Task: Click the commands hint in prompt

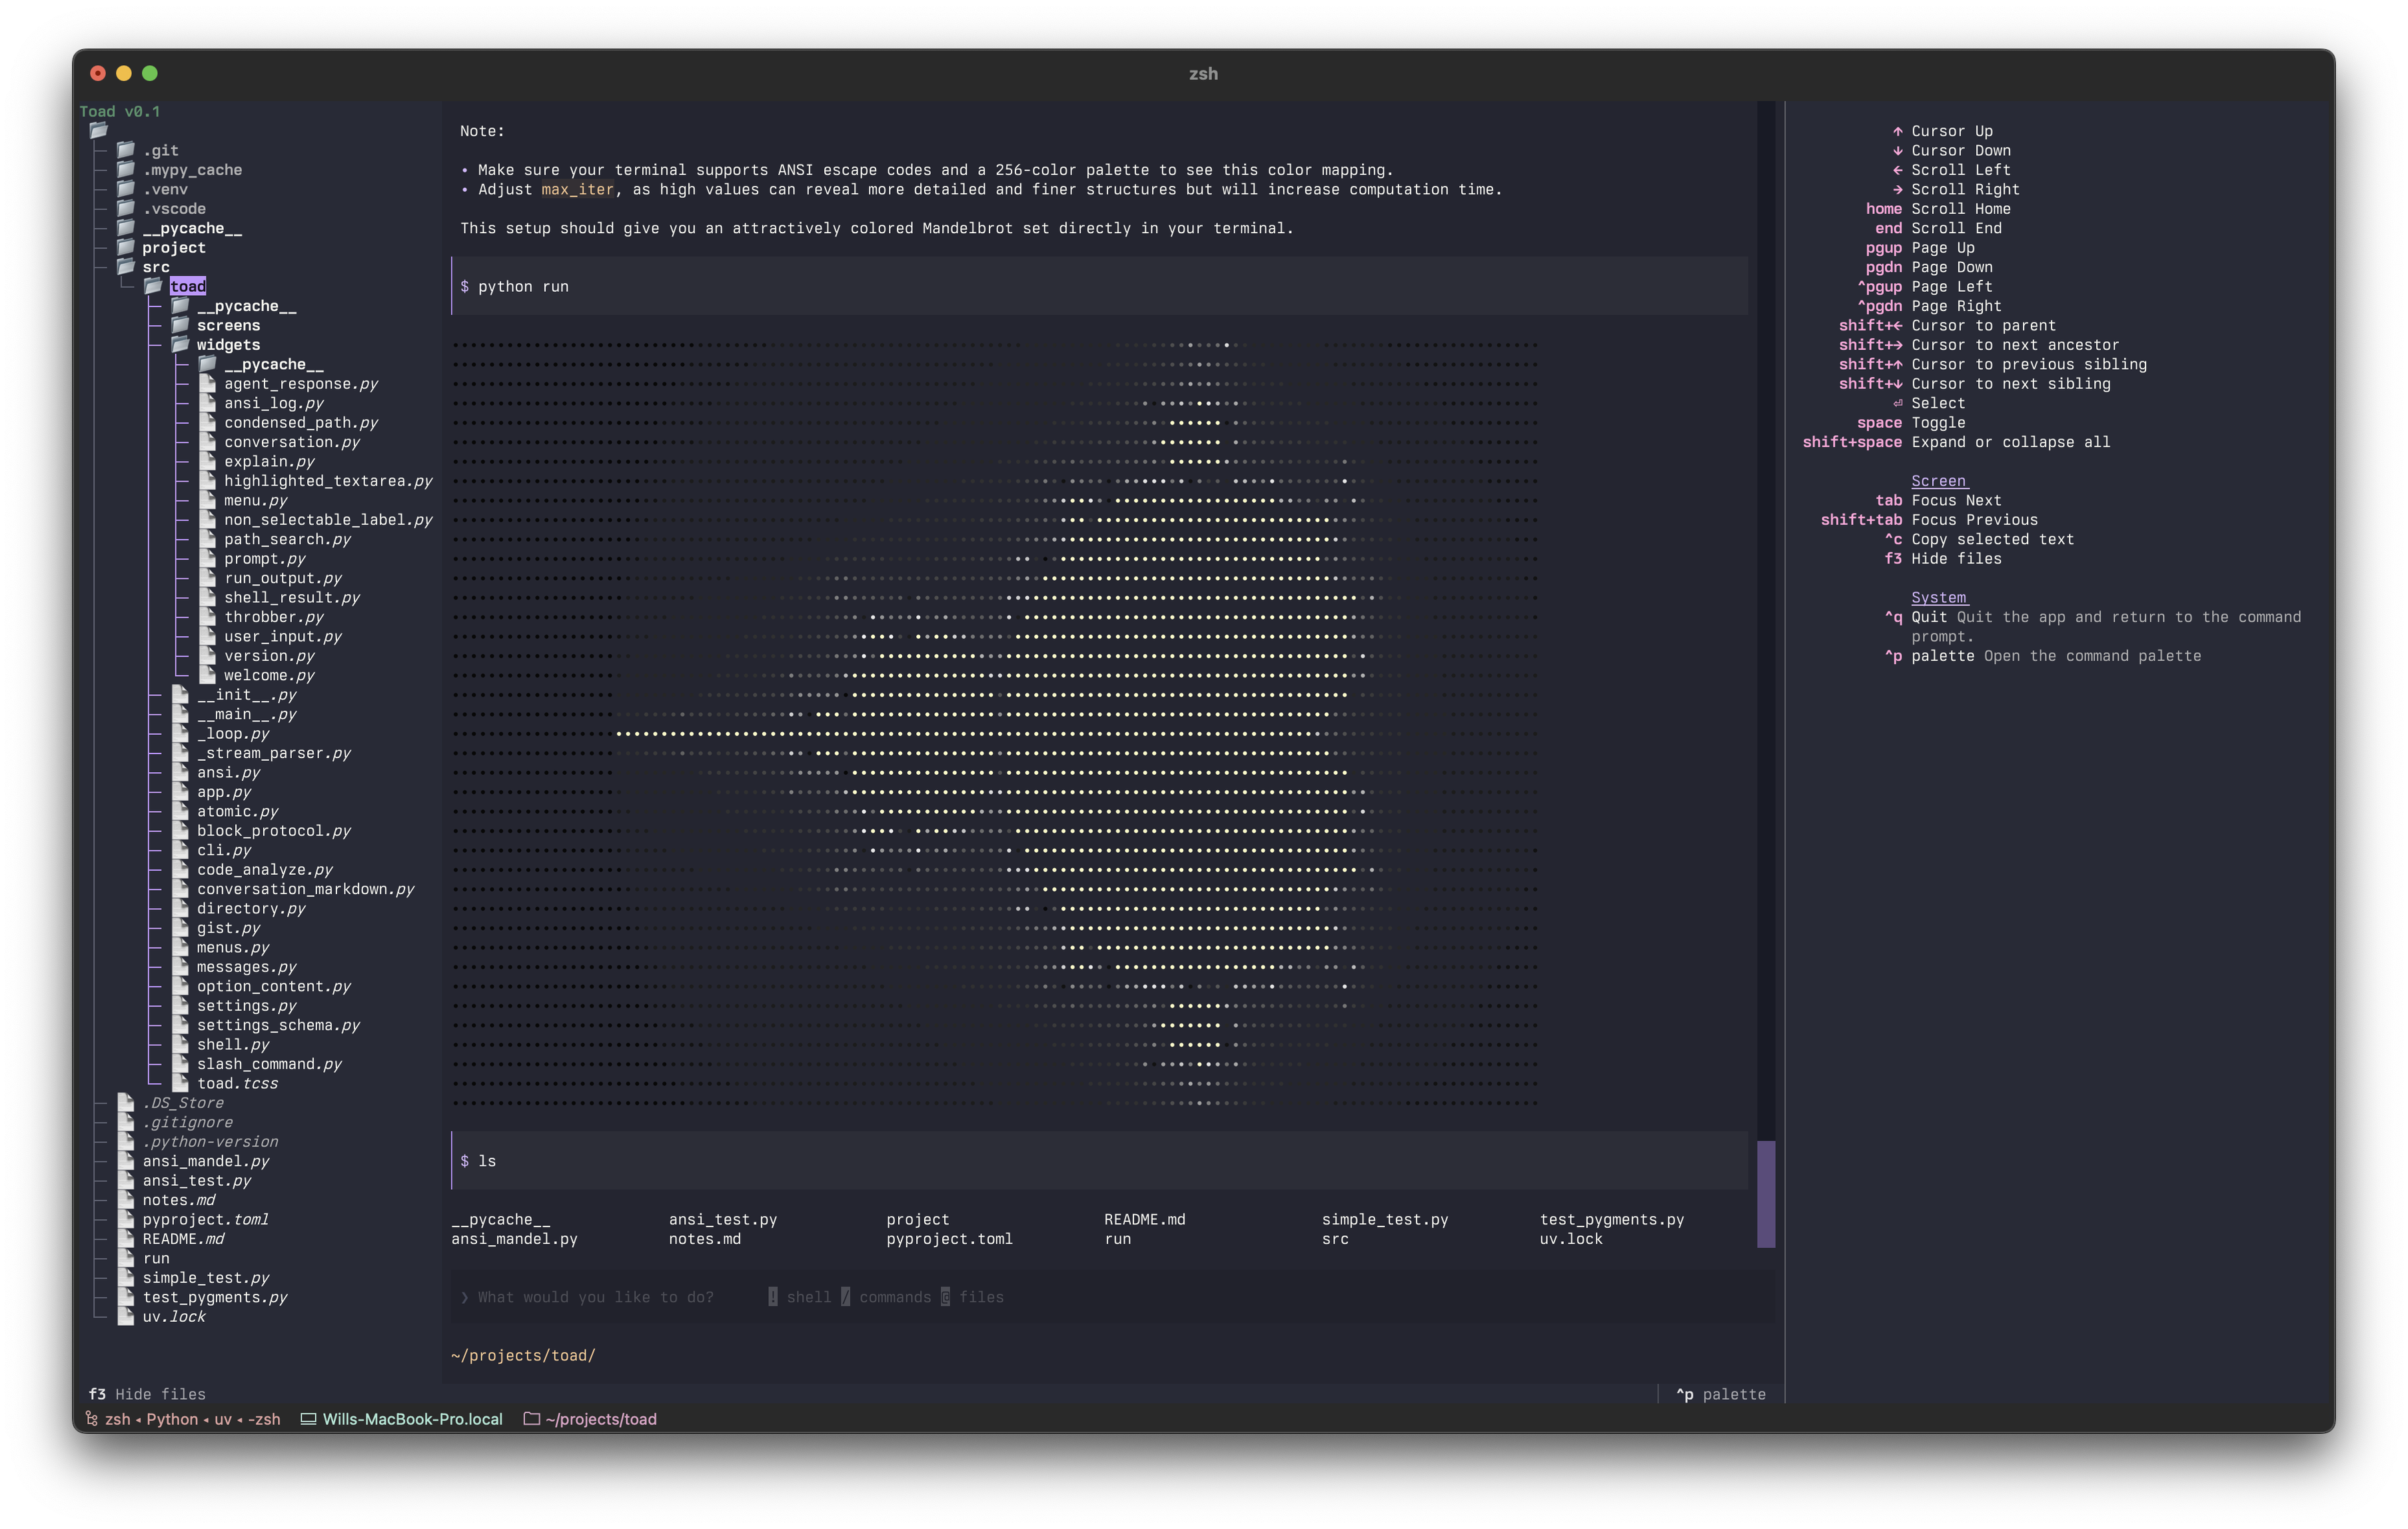Action: [886, 1297]
